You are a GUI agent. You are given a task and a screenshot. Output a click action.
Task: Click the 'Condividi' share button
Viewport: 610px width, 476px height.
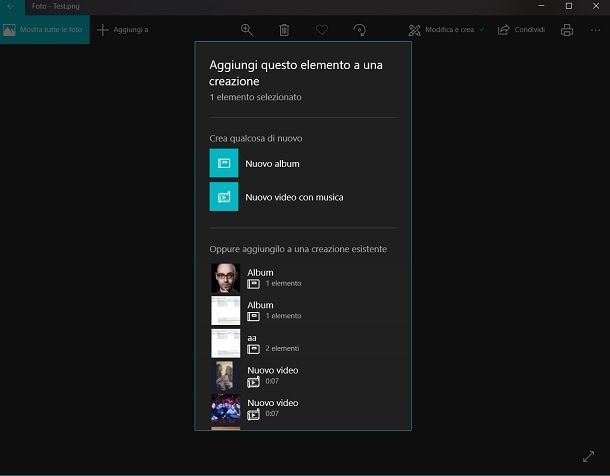pyautogui.click(x=521, y=30)
